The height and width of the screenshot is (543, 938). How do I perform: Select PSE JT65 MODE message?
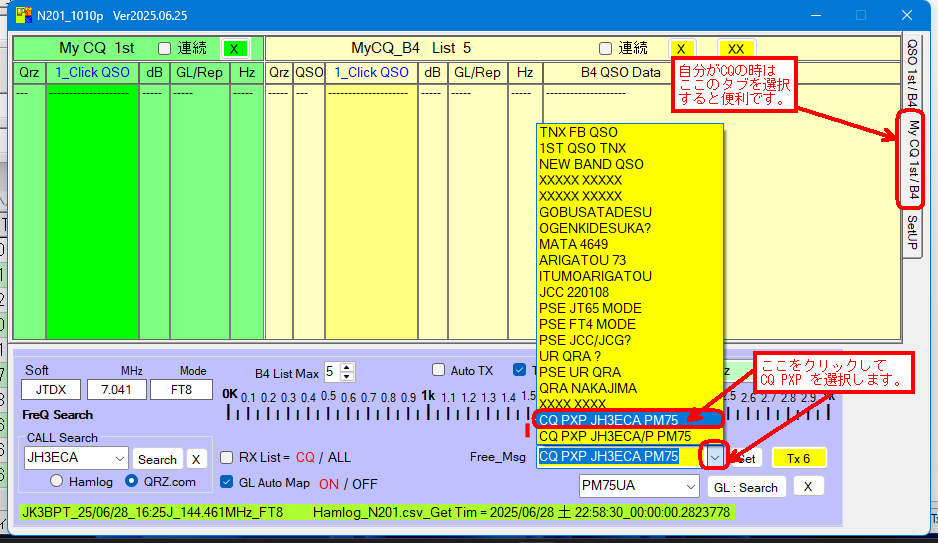click(630, 309)
